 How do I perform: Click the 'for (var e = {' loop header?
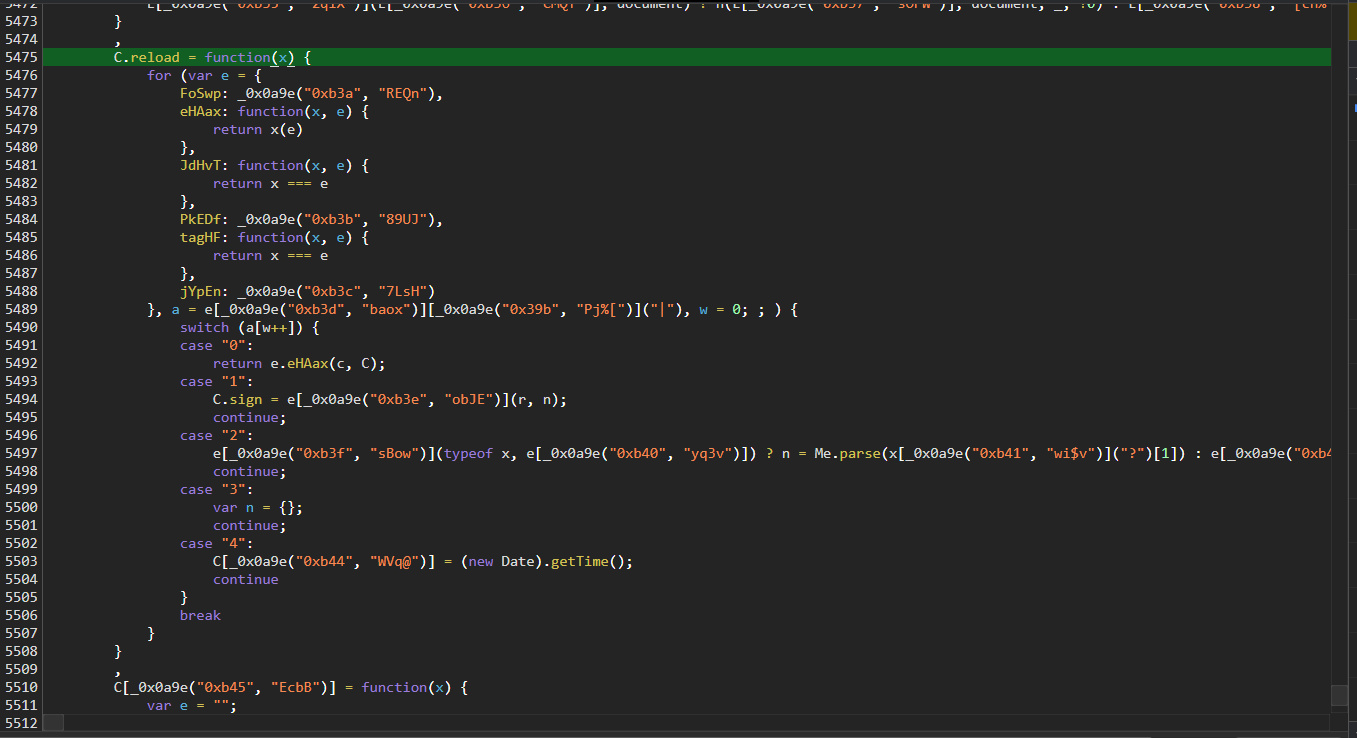click(x=205, y=75)
